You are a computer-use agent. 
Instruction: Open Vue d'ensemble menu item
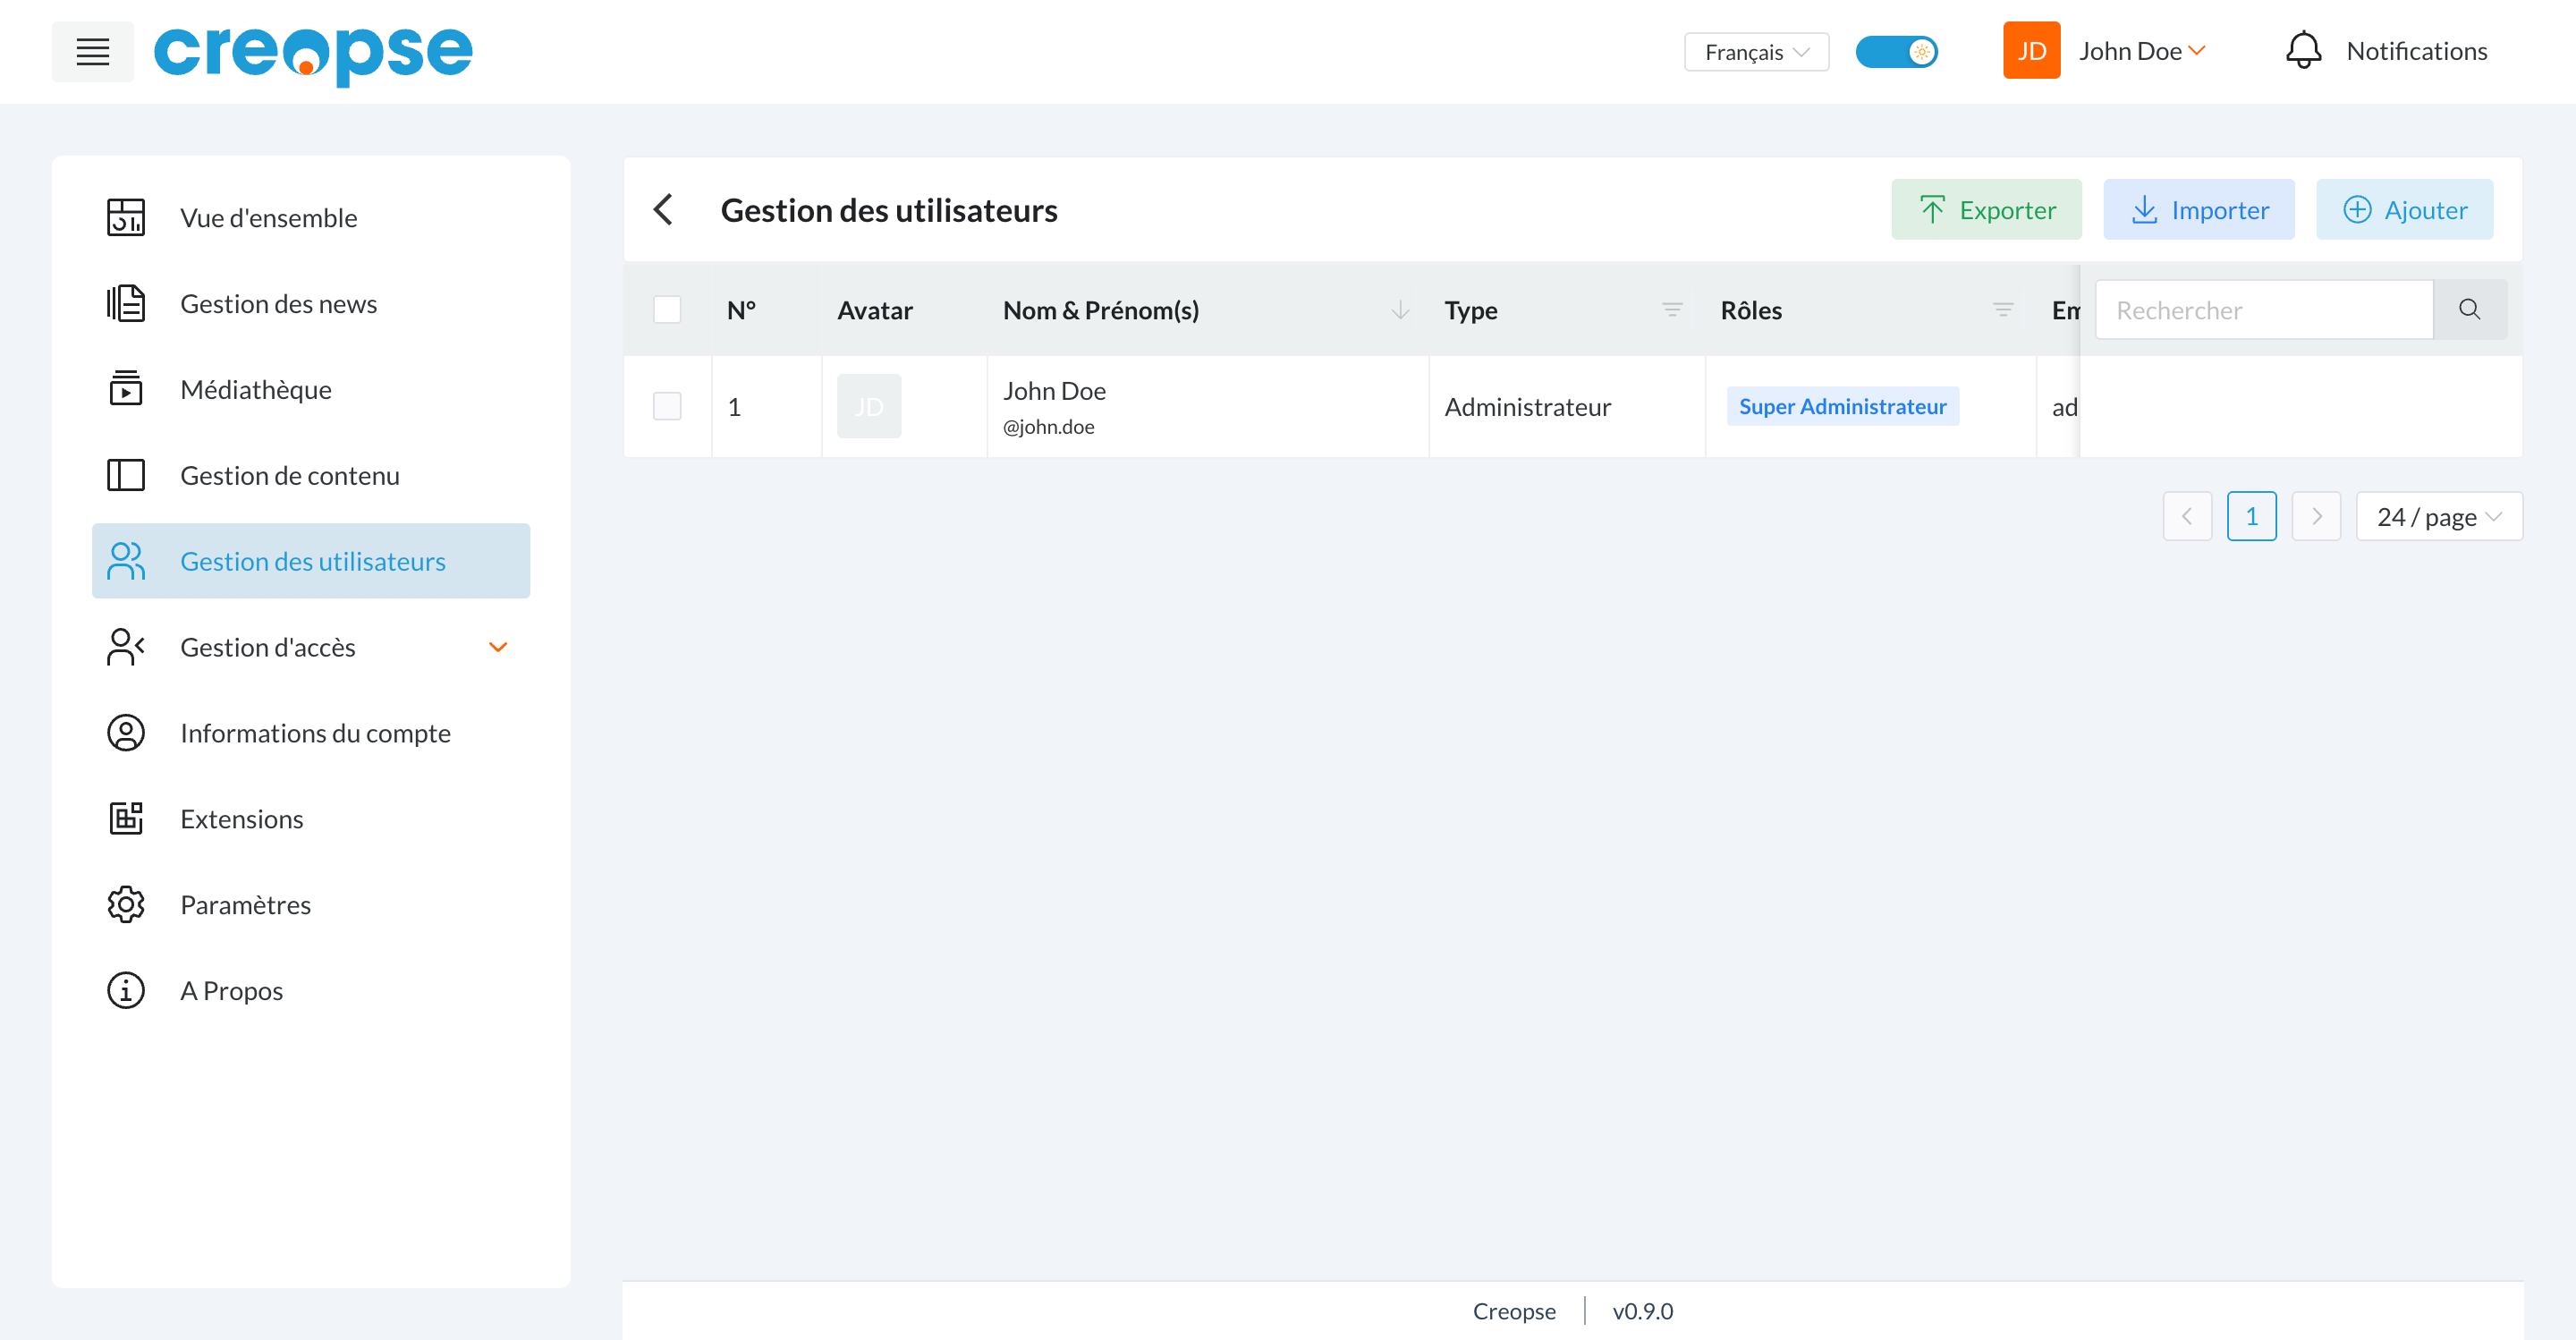tap(311, 217)
